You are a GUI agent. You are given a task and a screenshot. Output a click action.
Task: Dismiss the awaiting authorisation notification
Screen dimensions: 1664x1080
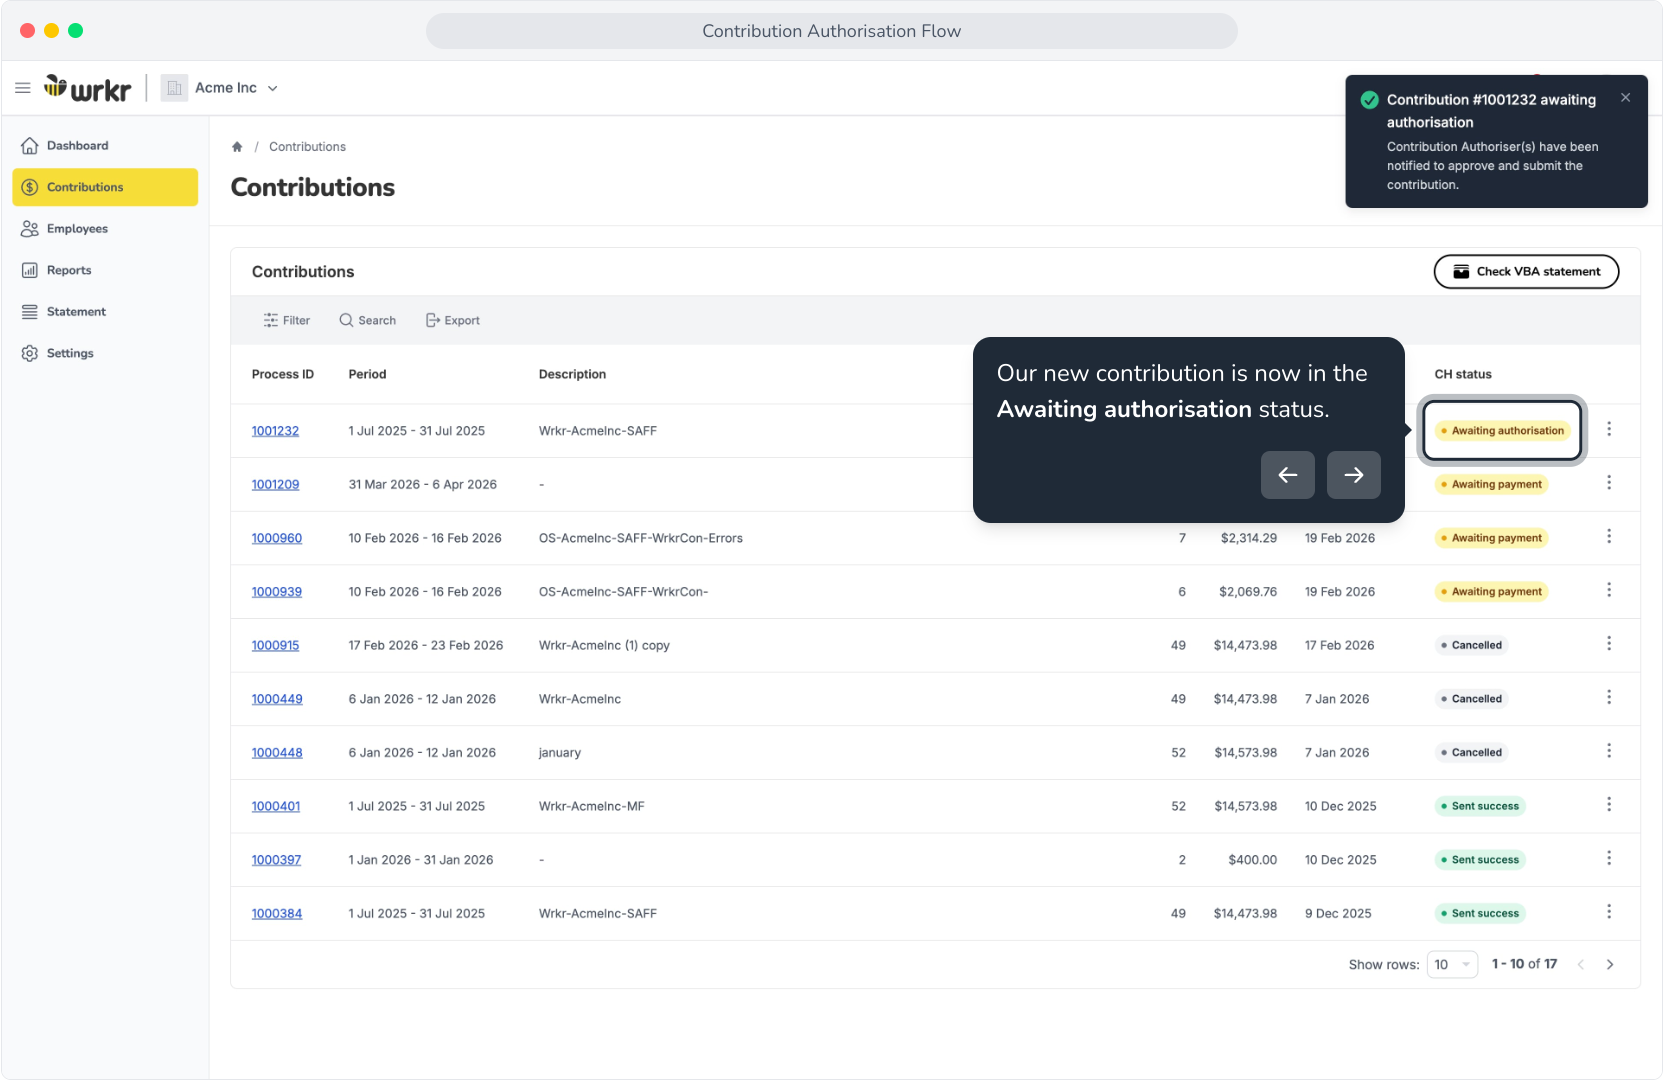point(1626,98)
